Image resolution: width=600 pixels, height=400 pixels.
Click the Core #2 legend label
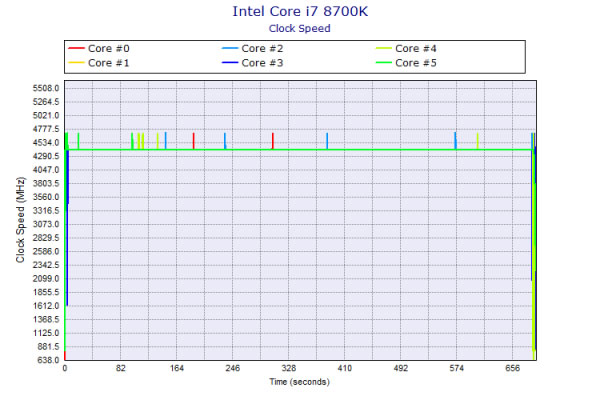click(262, 49)
